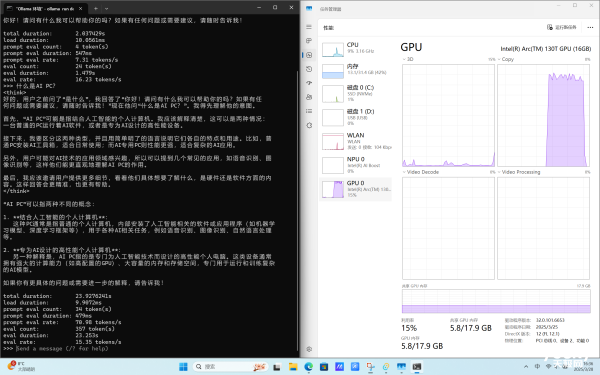Switch to Processes page in Task Manager sidebar
This screenshot has width=600, height=375.
pyautogui.click(x=309, y=41)
